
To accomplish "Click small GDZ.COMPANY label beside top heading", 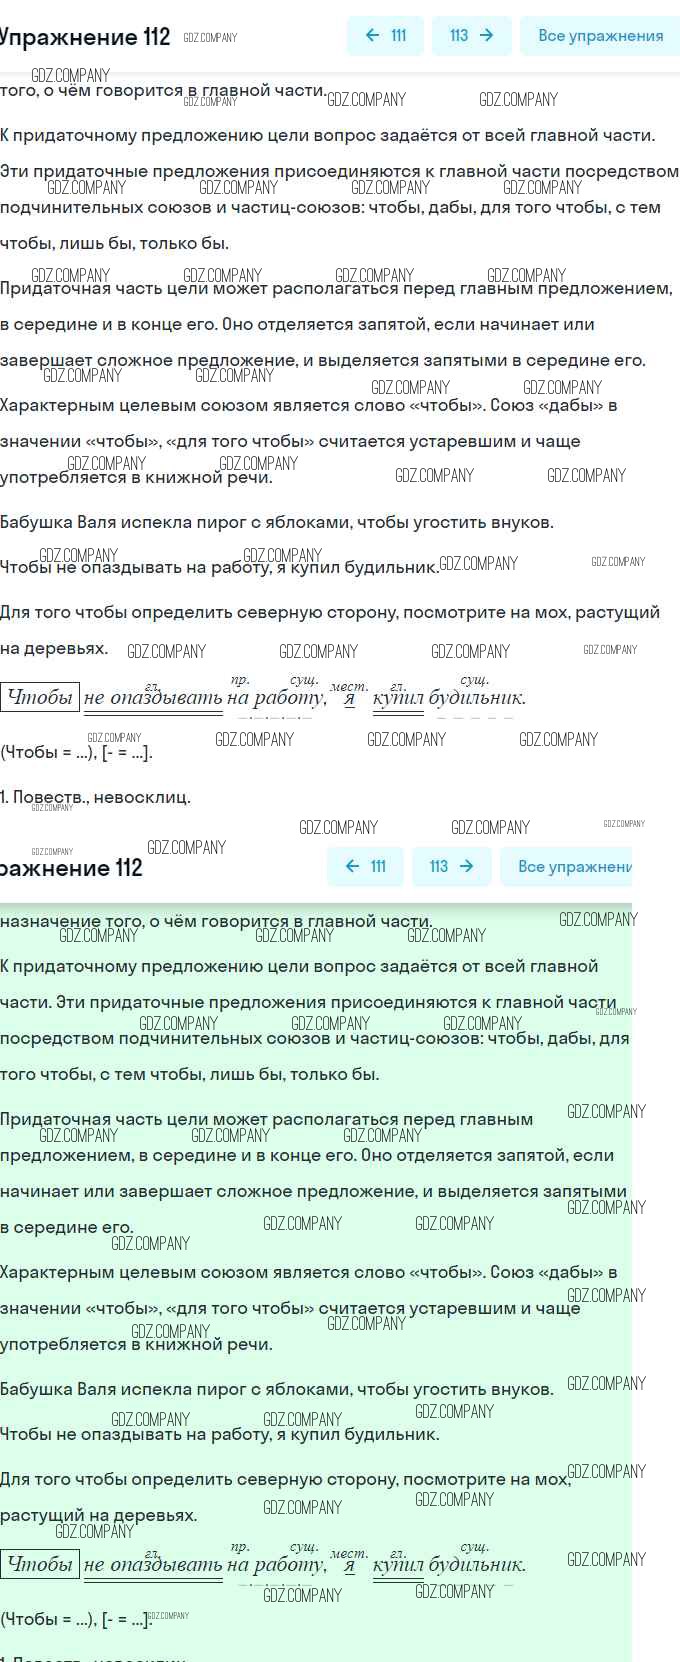I will [x=211, y=38].
